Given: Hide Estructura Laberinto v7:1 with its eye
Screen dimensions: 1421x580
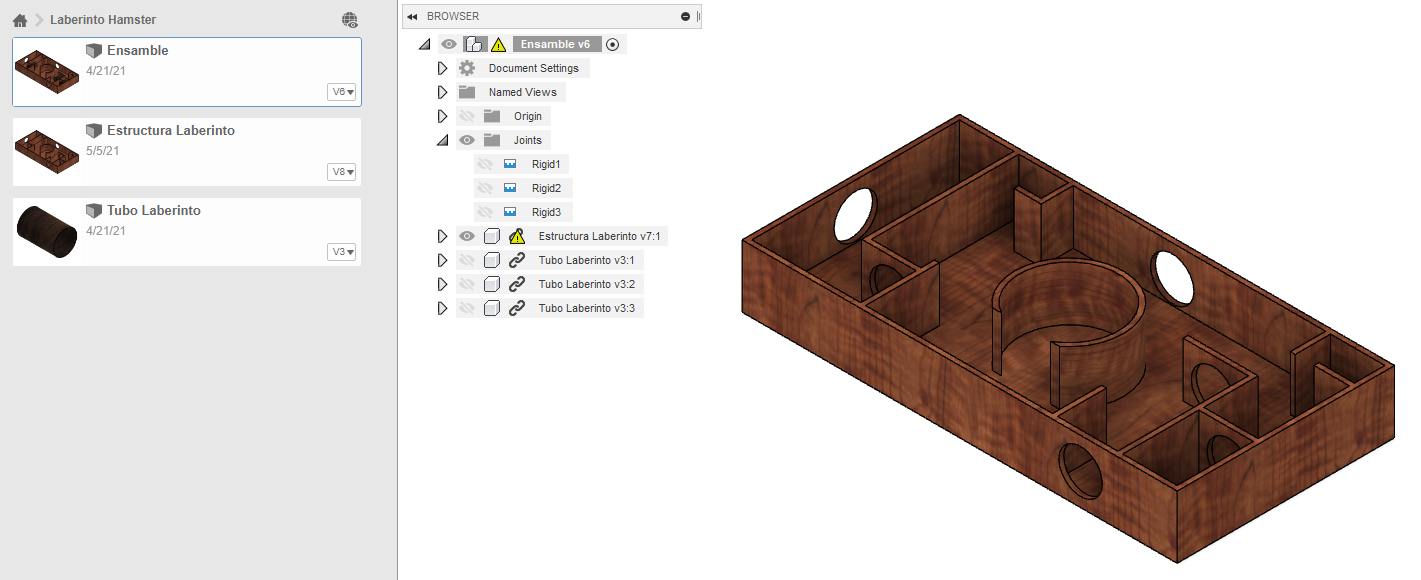Looking at the screenshot, I should click(x=466, y=236).
